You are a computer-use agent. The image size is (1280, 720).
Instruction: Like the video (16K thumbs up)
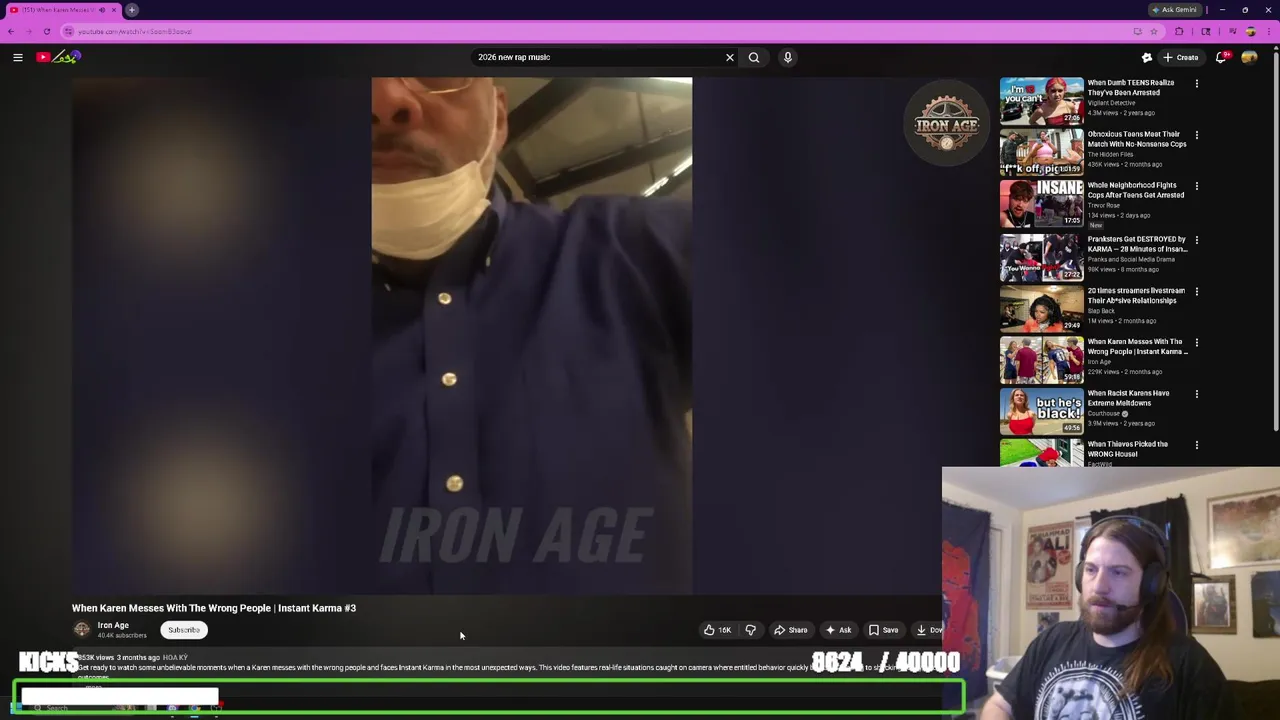[x=718, y=630]
